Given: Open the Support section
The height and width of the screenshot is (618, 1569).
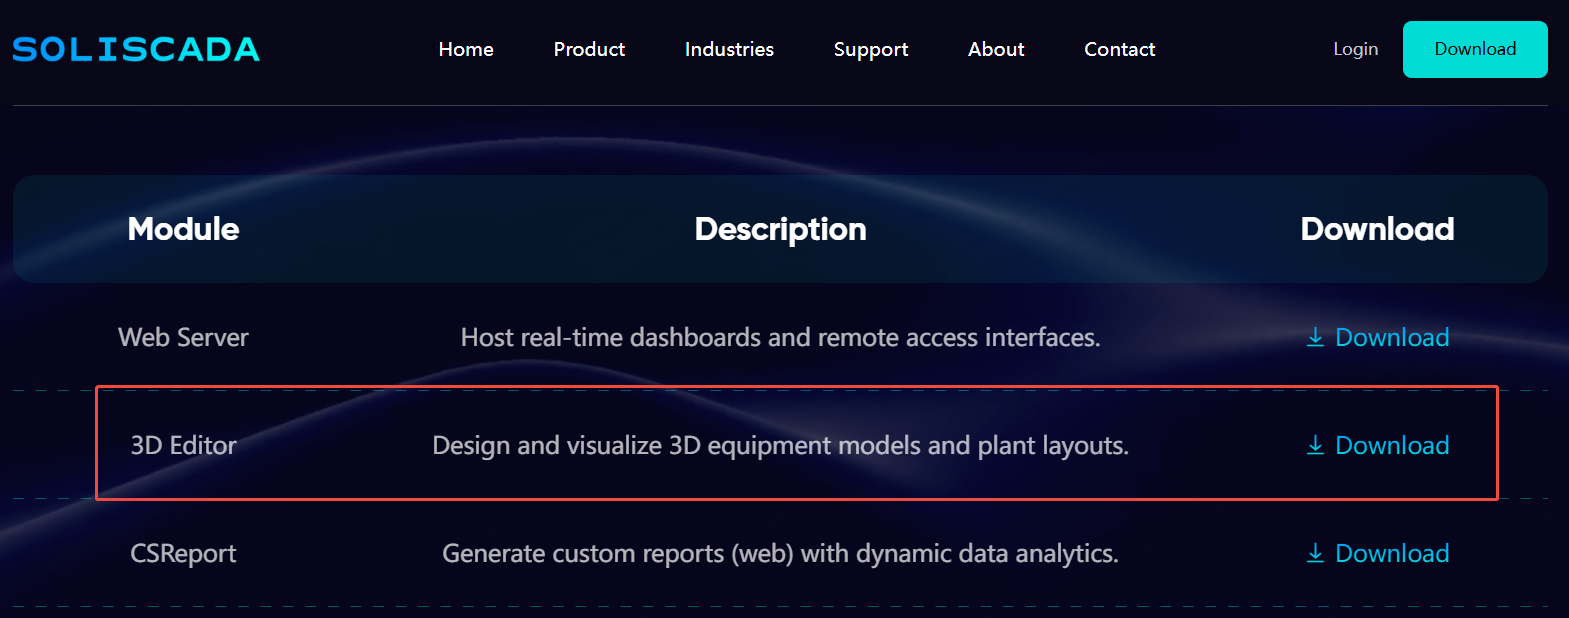Looking at the screenshot, I should pos(870,49).
